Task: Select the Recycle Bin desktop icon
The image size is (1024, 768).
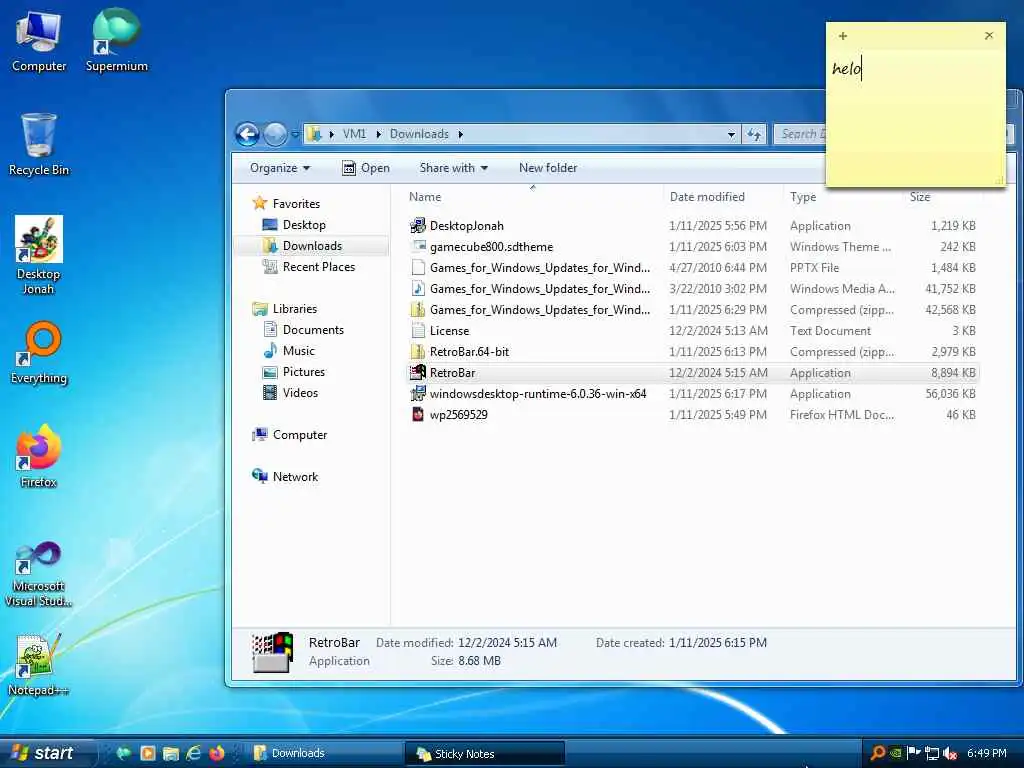Action: 39,145
